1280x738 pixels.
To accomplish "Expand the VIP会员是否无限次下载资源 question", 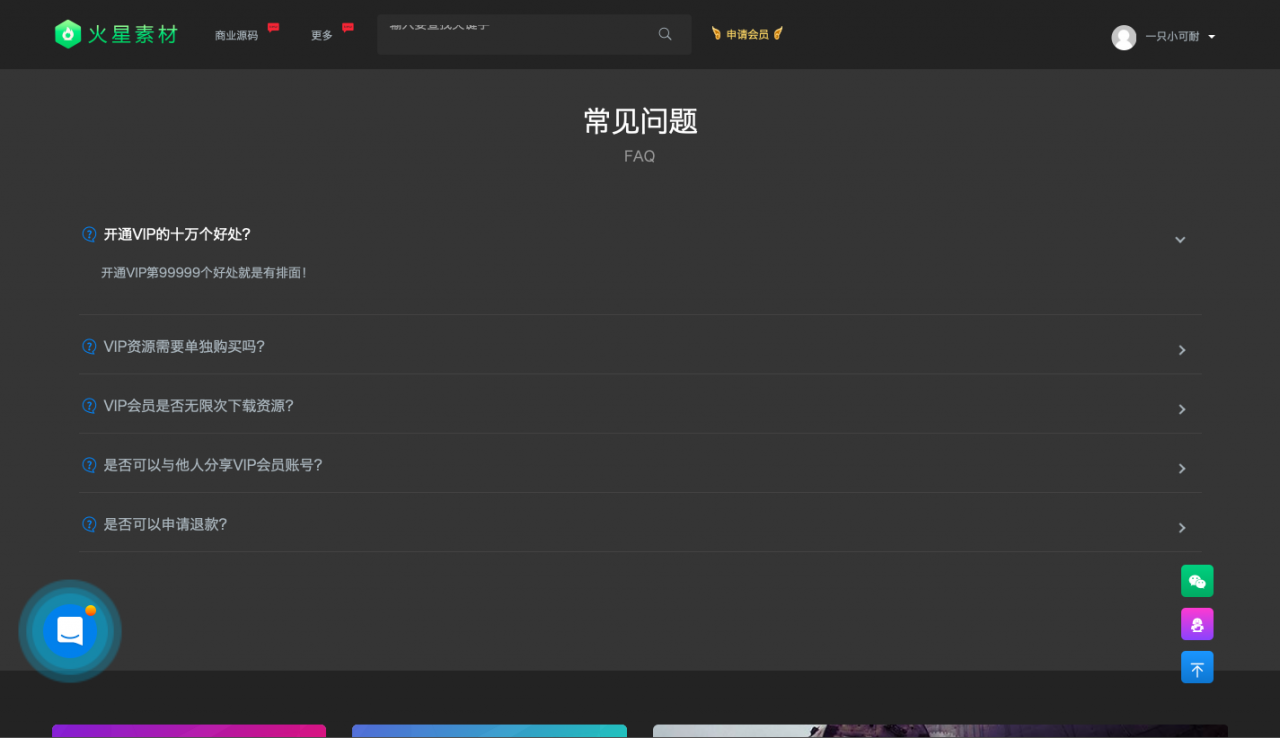I will [x=1181, y=409].
